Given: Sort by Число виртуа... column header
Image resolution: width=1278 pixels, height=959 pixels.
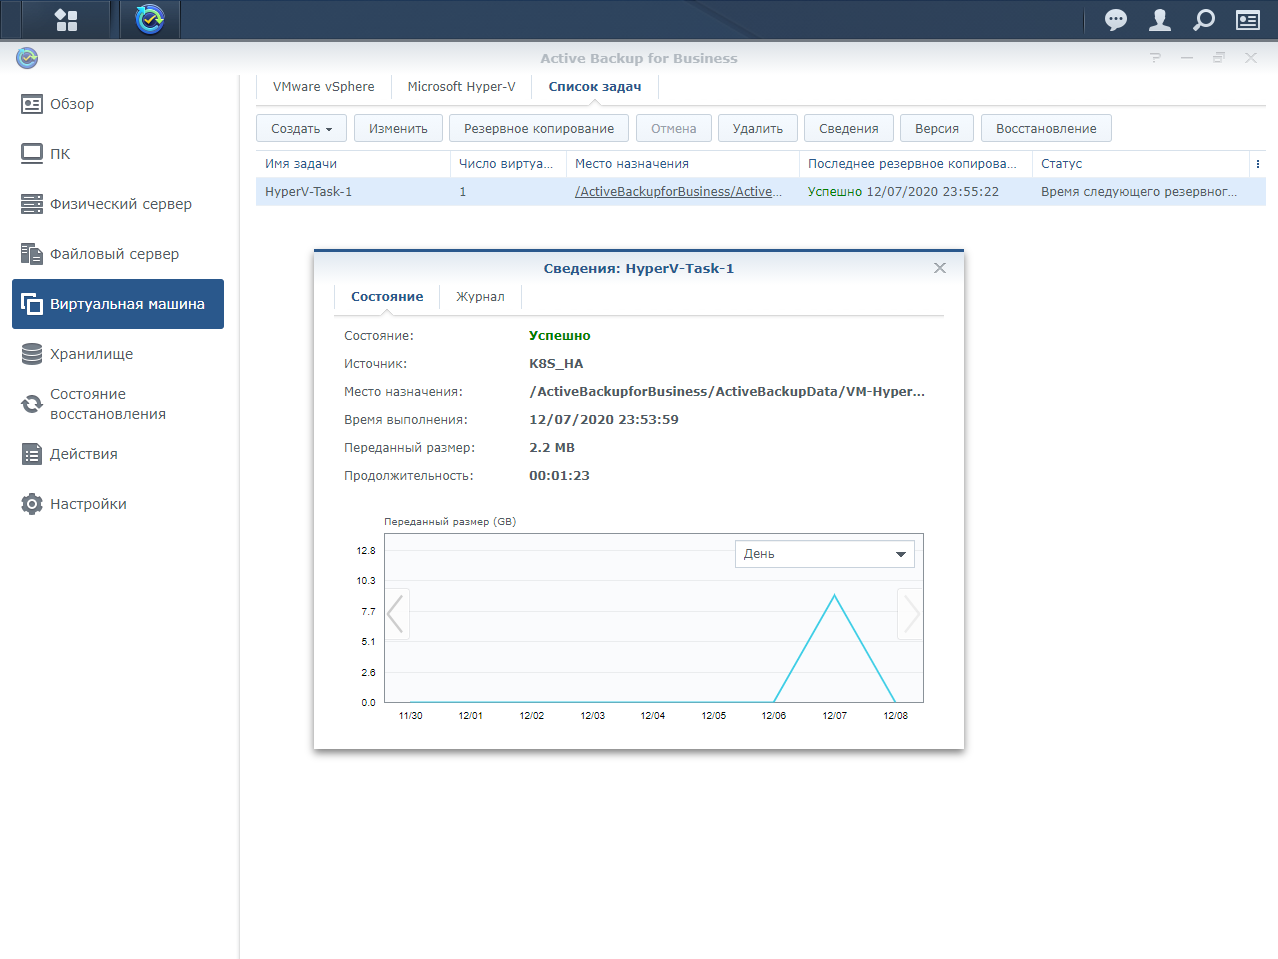Looking at the screenshot, I should (x=509, y=164).
